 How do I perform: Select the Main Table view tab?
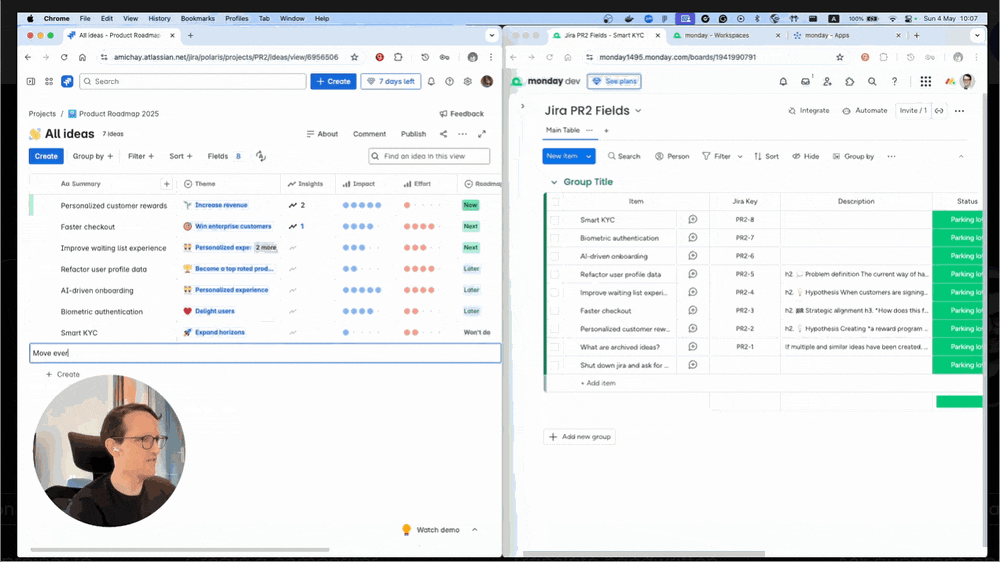pyautogui.click(x=562, y=130)
